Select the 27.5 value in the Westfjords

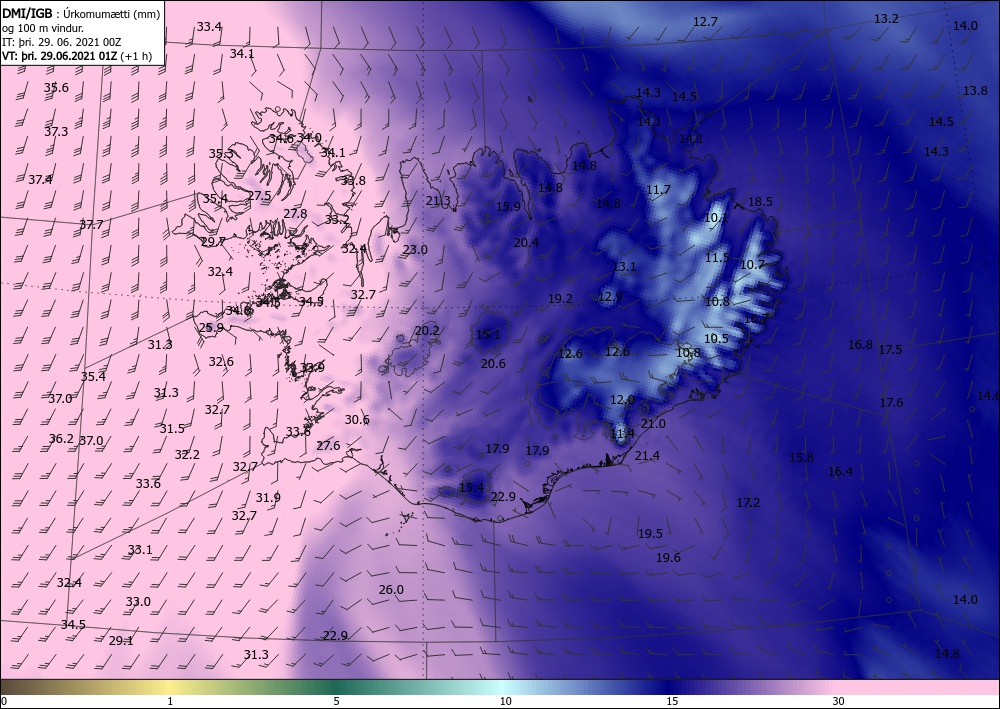point(260,196)
